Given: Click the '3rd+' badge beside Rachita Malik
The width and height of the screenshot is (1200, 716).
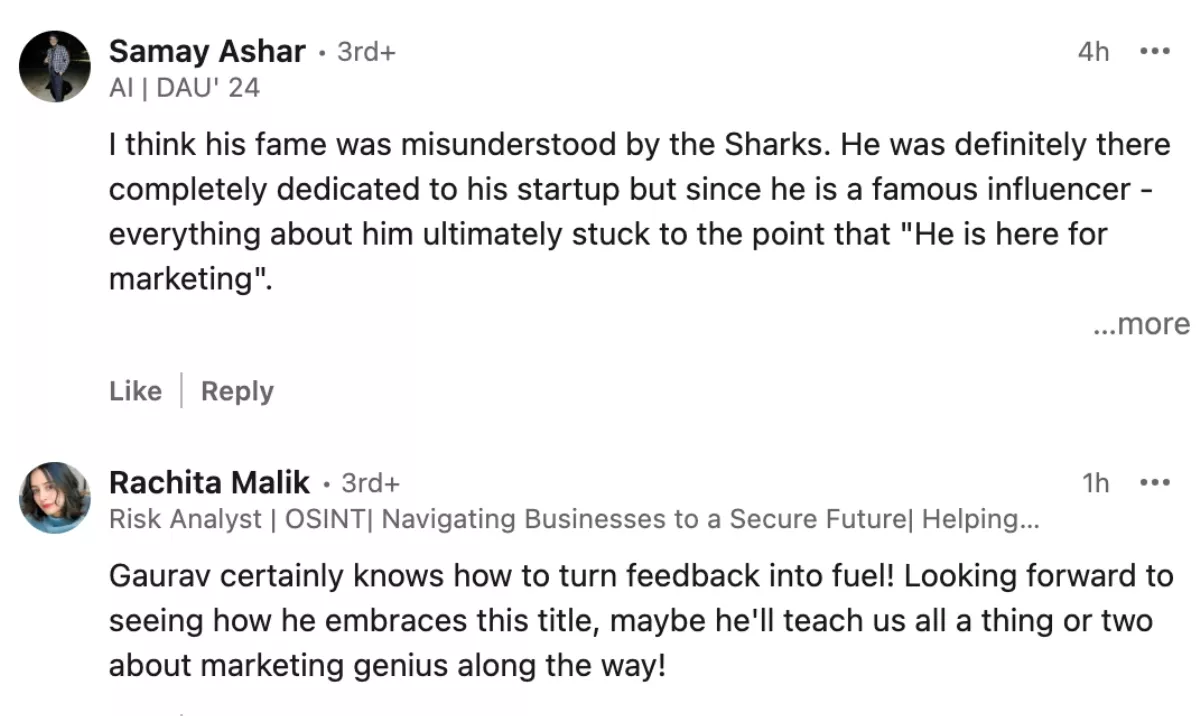Looking at the screenshot, I should click(x=370, y=484).
